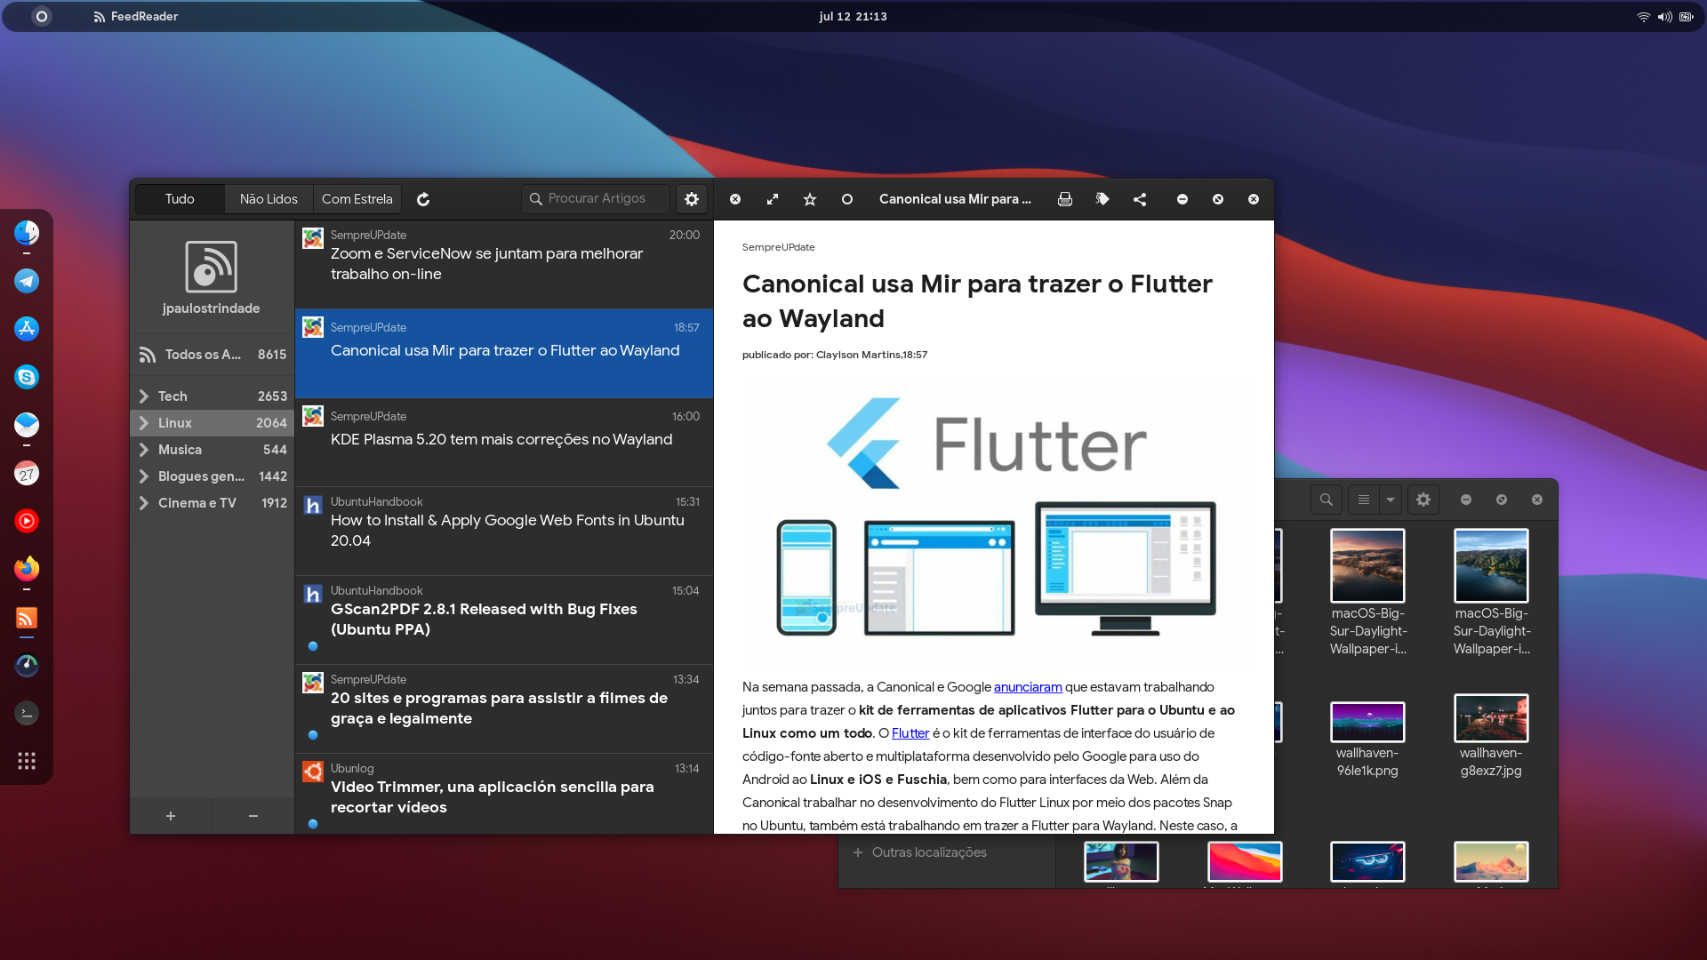The image size is (1707, 960).
Task: Toggle read status circle in article header
Action: (x=847, y=199)
